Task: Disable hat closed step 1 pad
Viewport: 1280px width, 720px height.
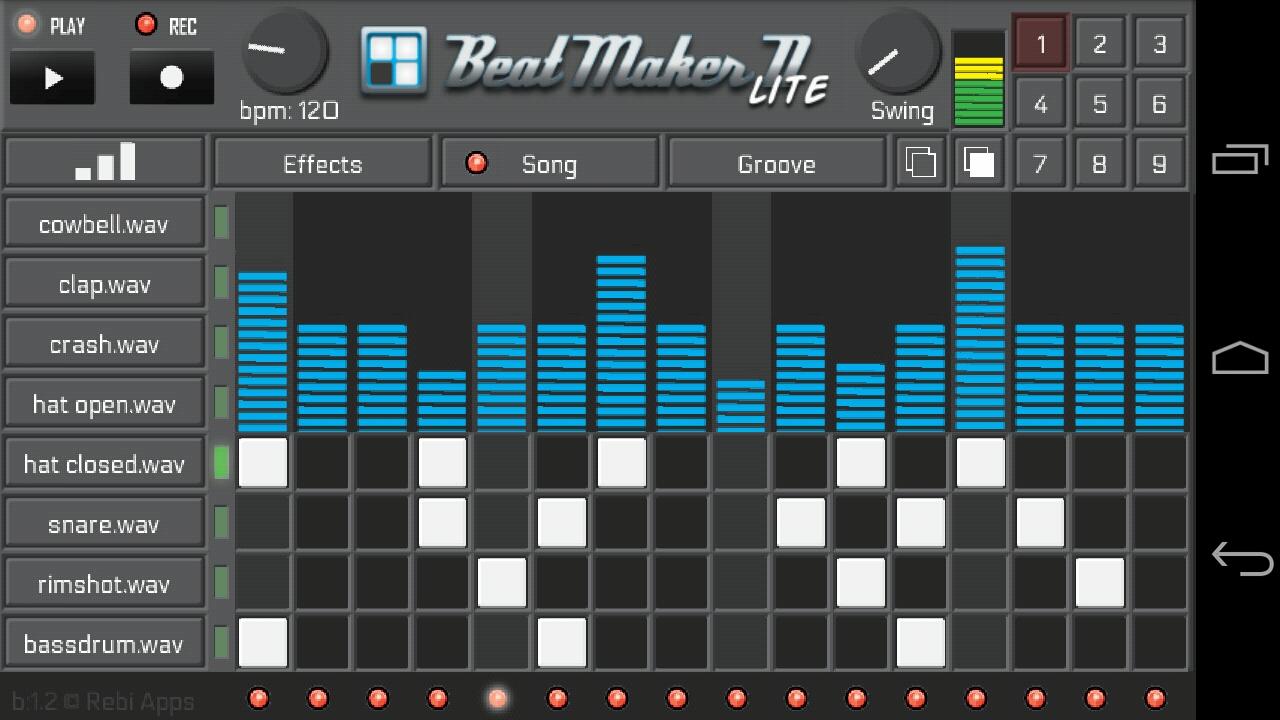Action: click(x=263, y=462)
